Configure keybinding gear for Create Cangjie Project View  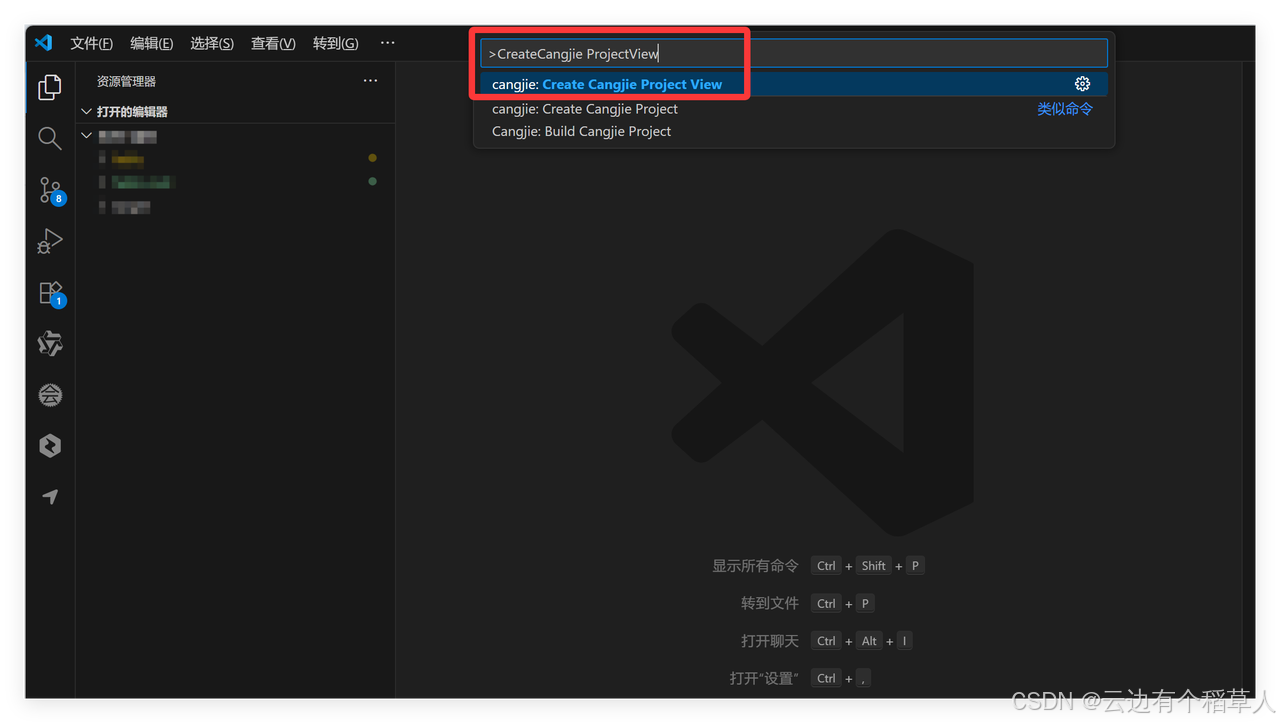(1082, 84)
